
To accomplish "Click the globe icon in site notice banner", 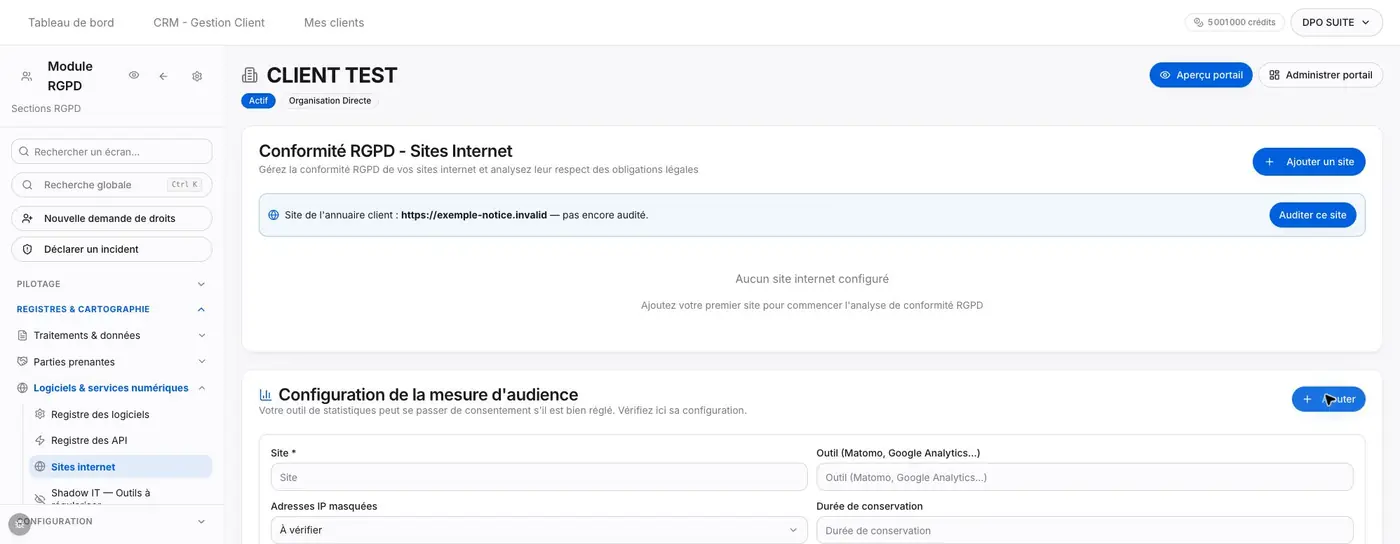I will tap(274, 215).
